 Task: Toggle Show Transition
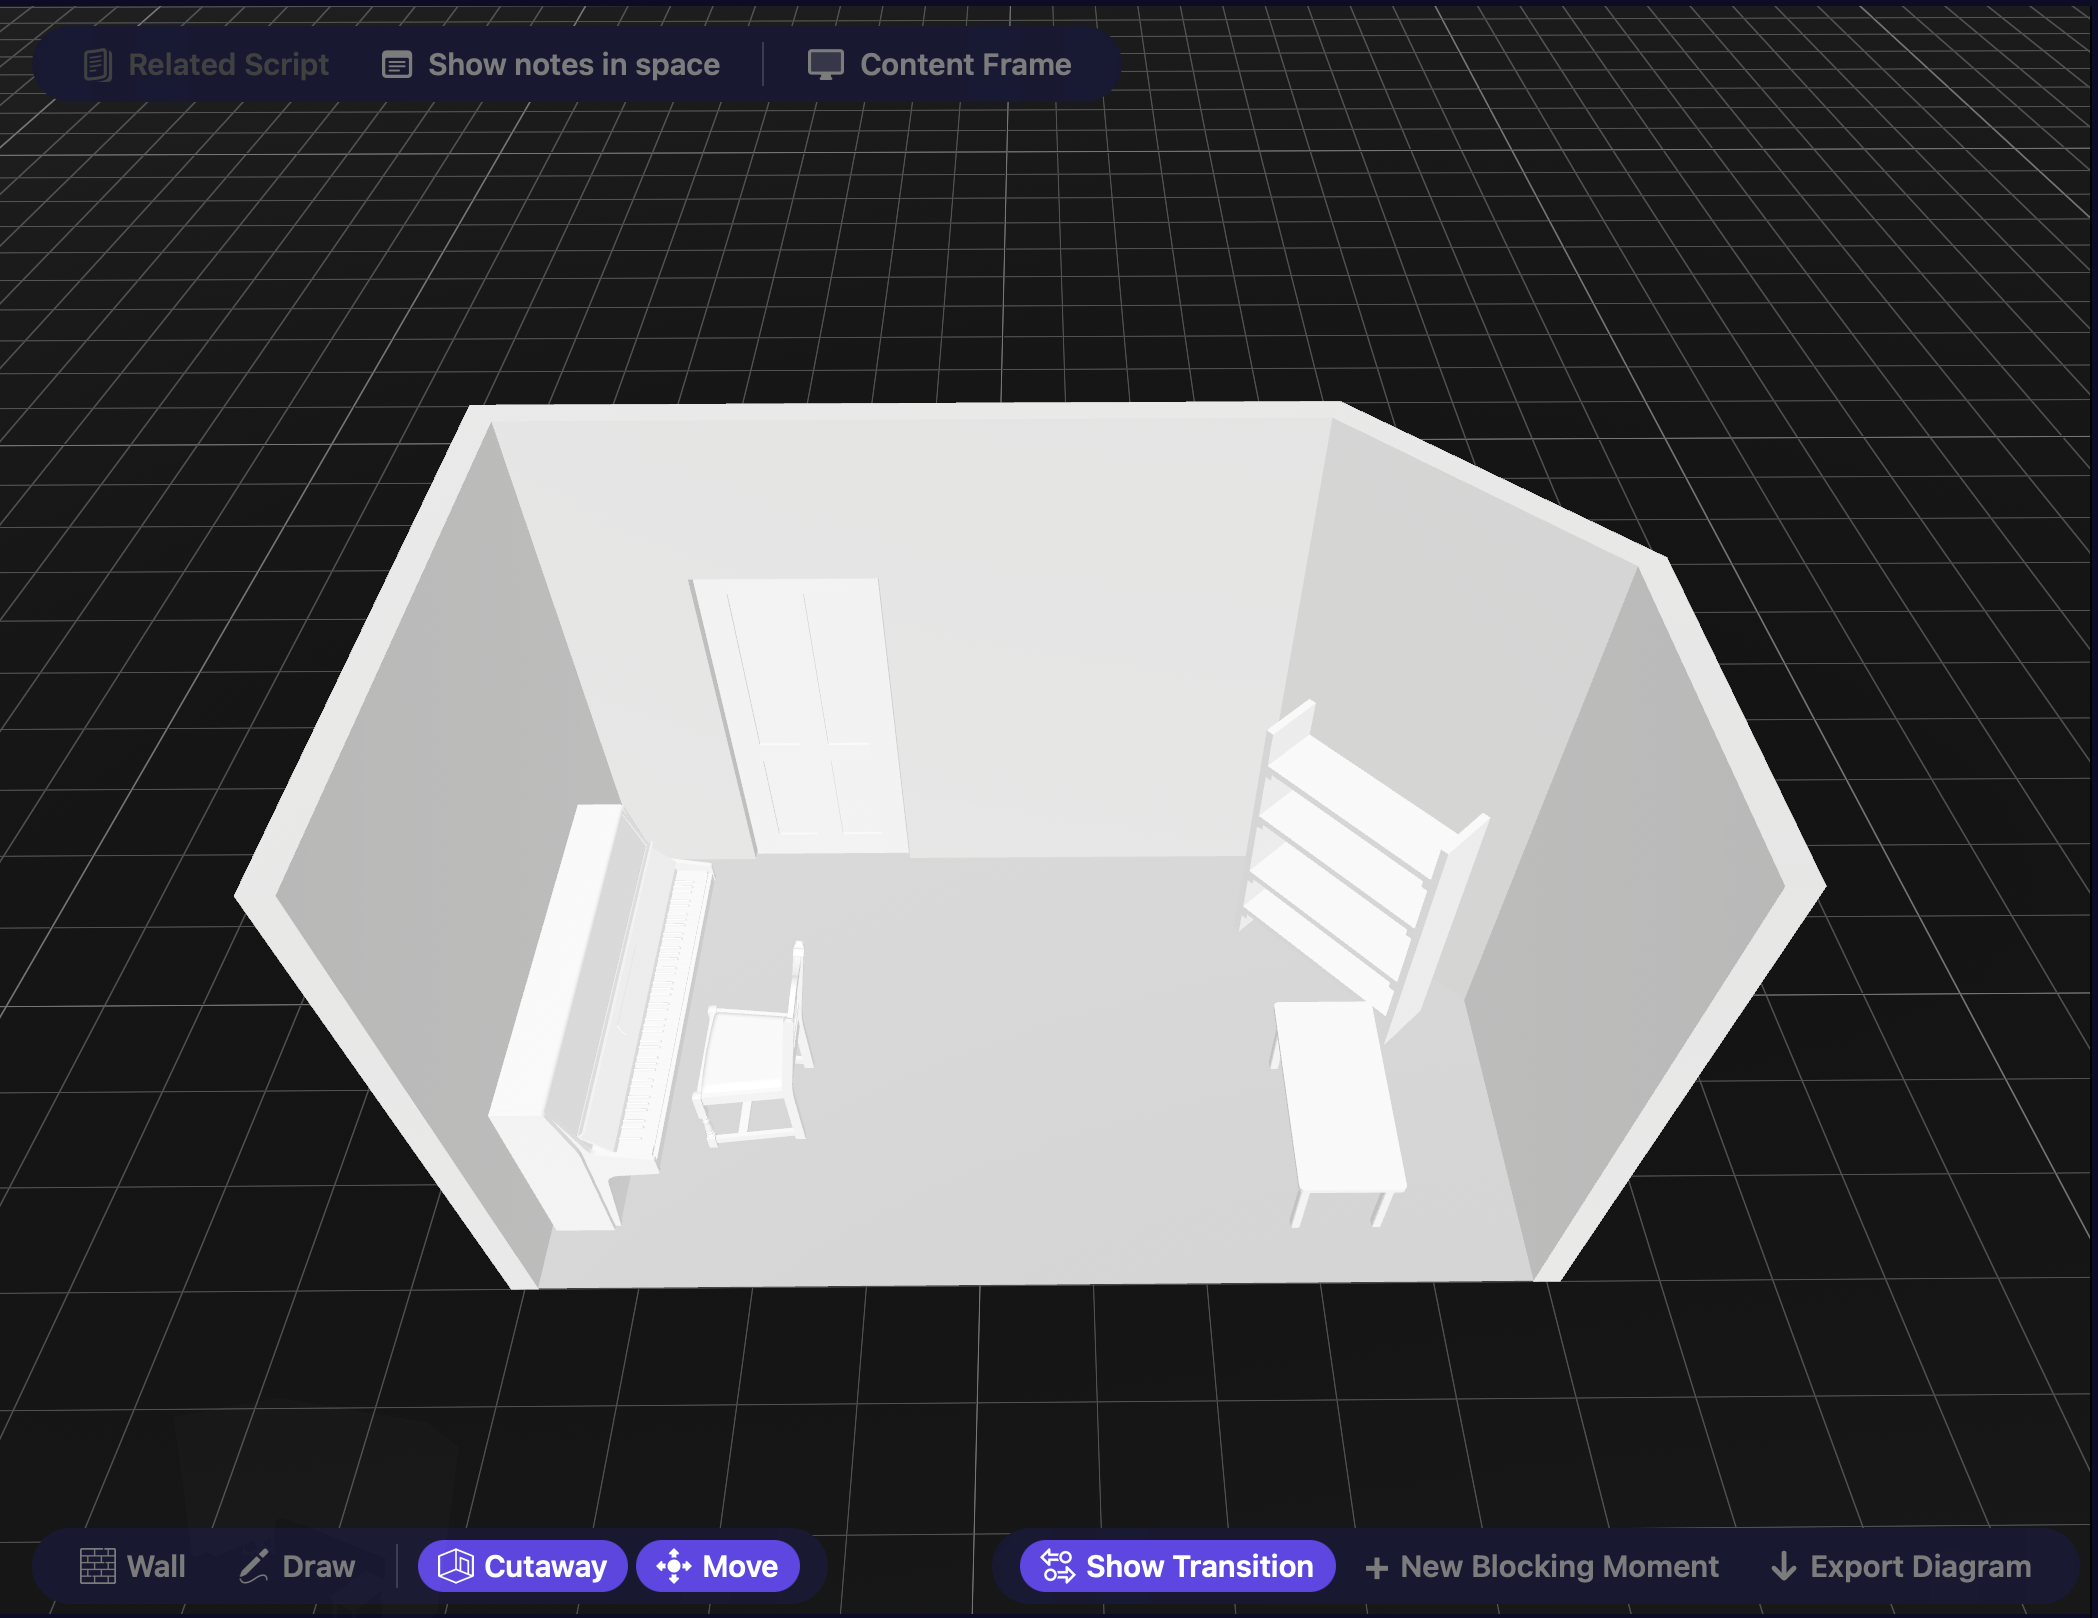1177,1566
